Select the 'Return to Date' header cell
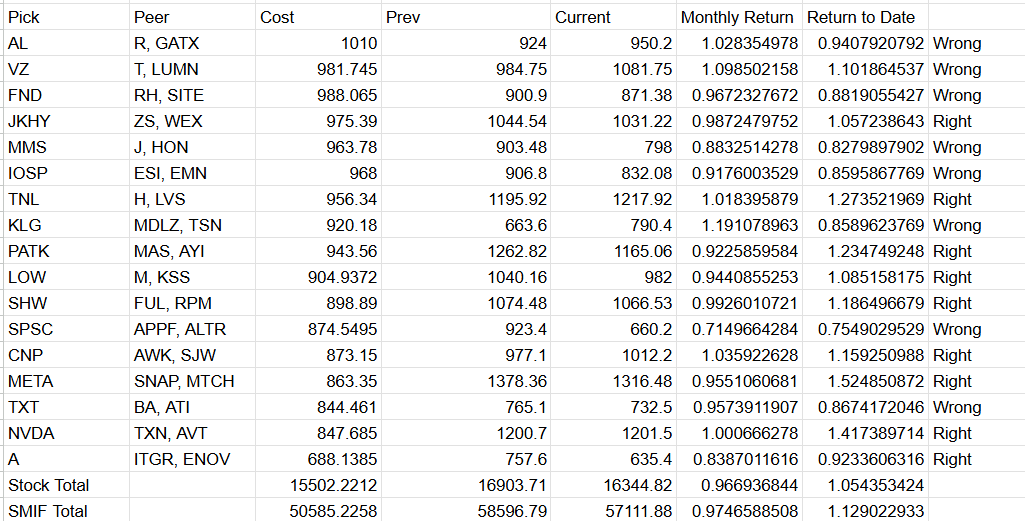 (x=865, y=17)
